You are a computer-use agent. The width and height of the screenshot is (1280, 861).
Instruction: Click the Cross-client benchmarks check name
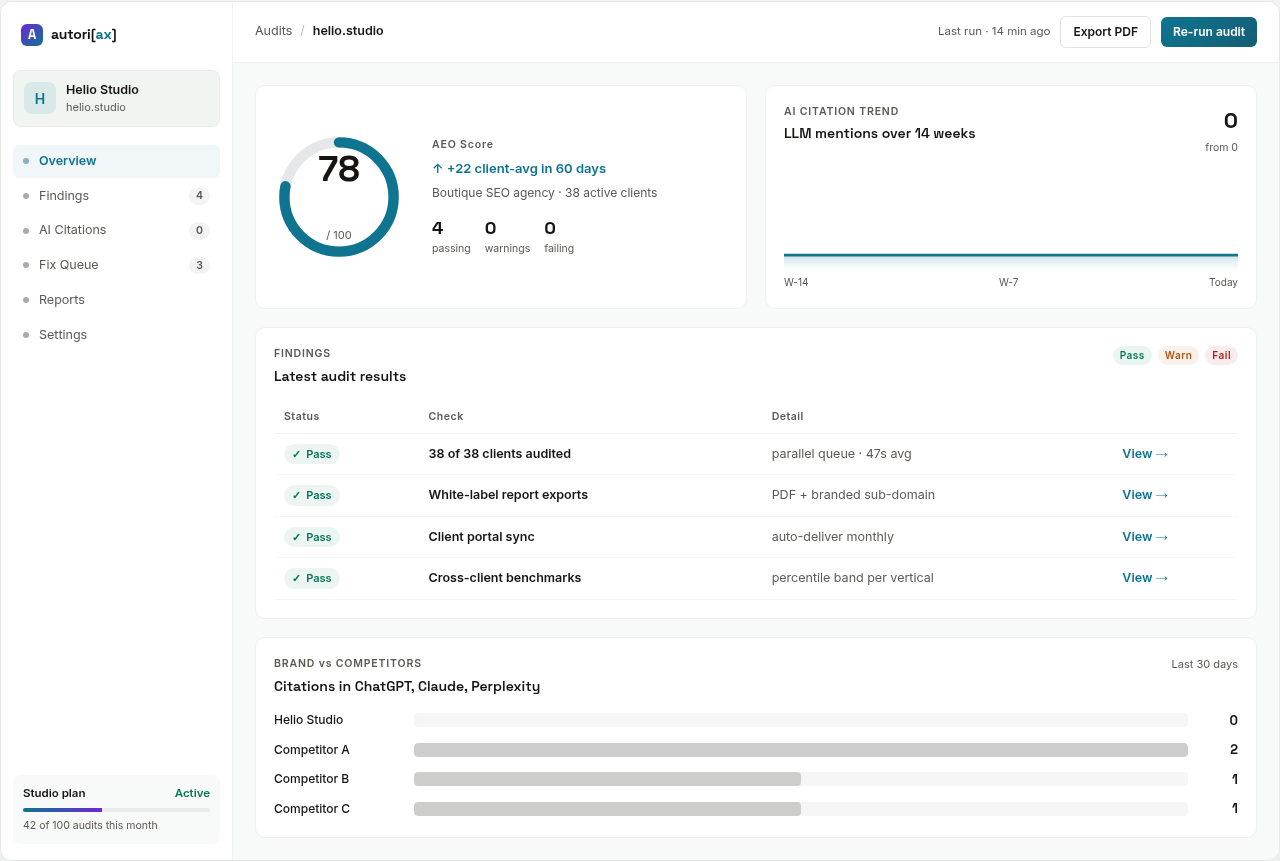505,578
